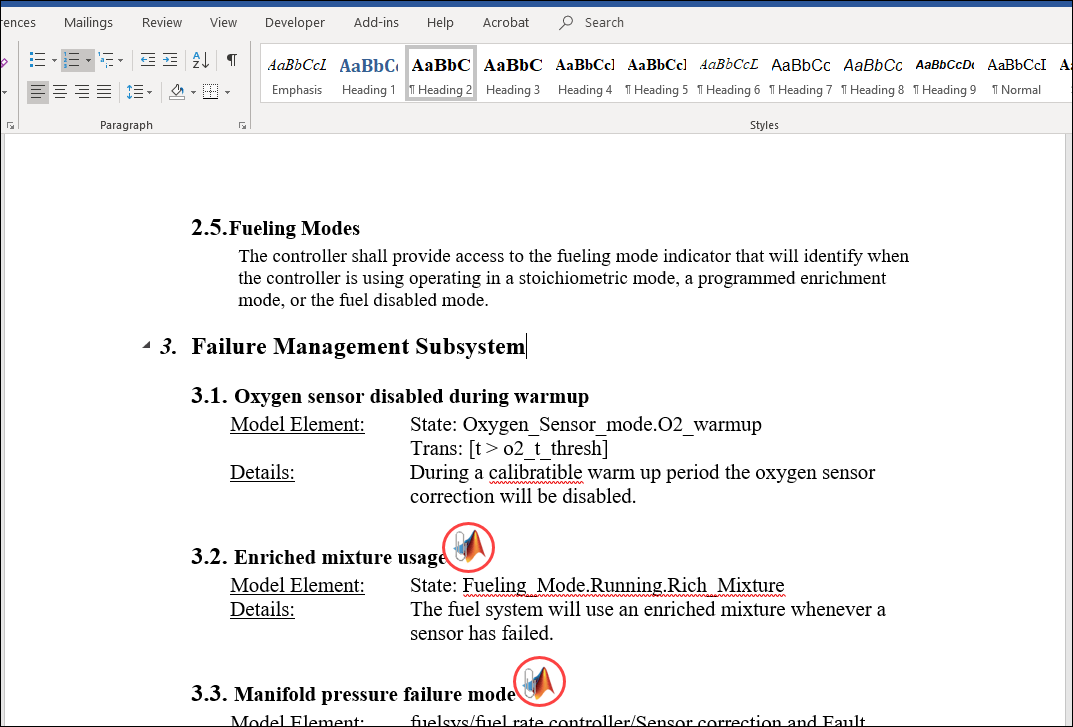Open the Numbering library dropdown arrow
1073x727 pixels.
(88, 60)
